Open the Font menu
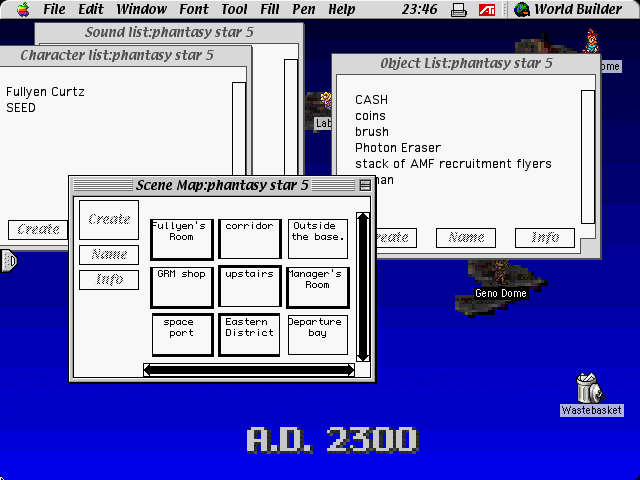The image size is (640, 480). pyautogui.click(x=194, y=9)
